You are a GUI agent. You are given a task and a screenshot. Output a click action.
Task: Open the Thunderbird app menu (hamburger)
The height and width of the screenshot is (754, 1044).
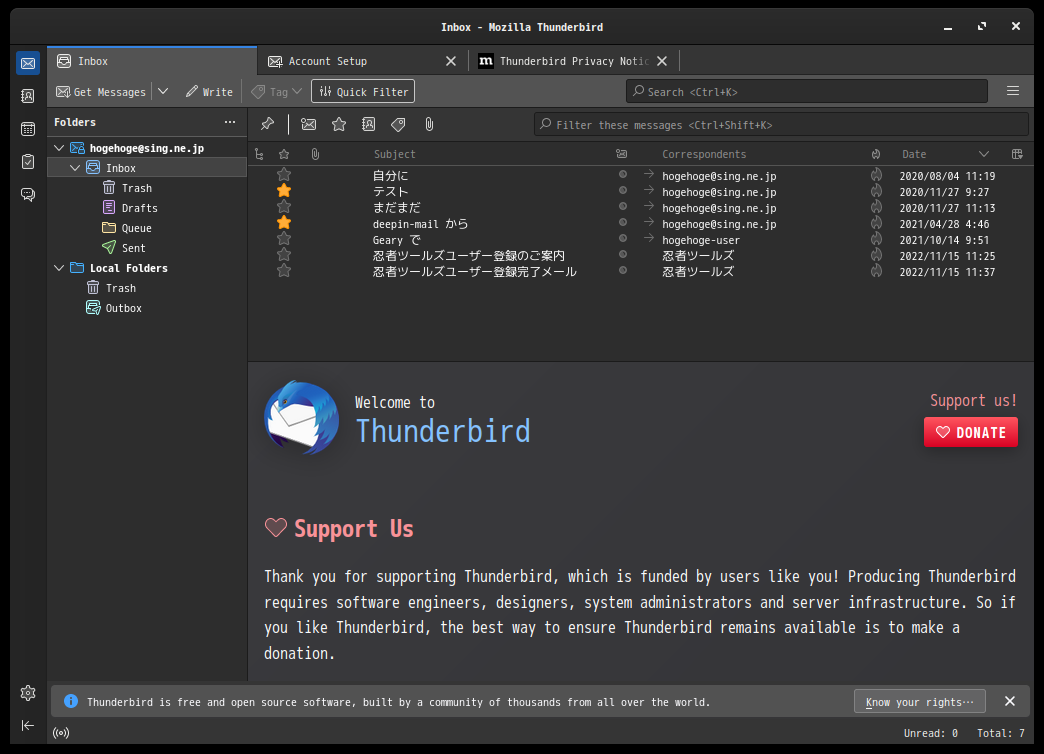tap(1013, 91)
